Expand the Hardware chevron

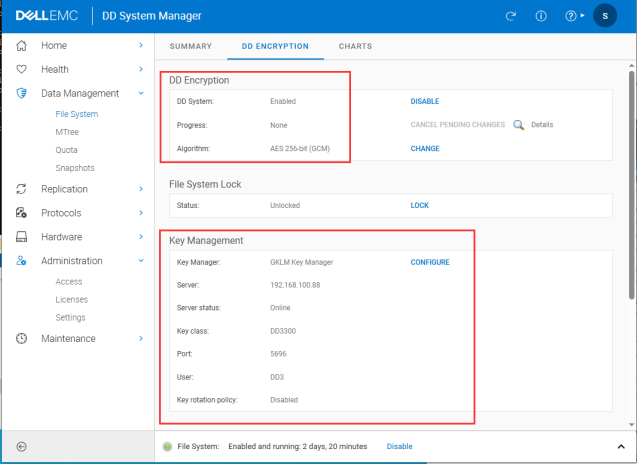141,237
